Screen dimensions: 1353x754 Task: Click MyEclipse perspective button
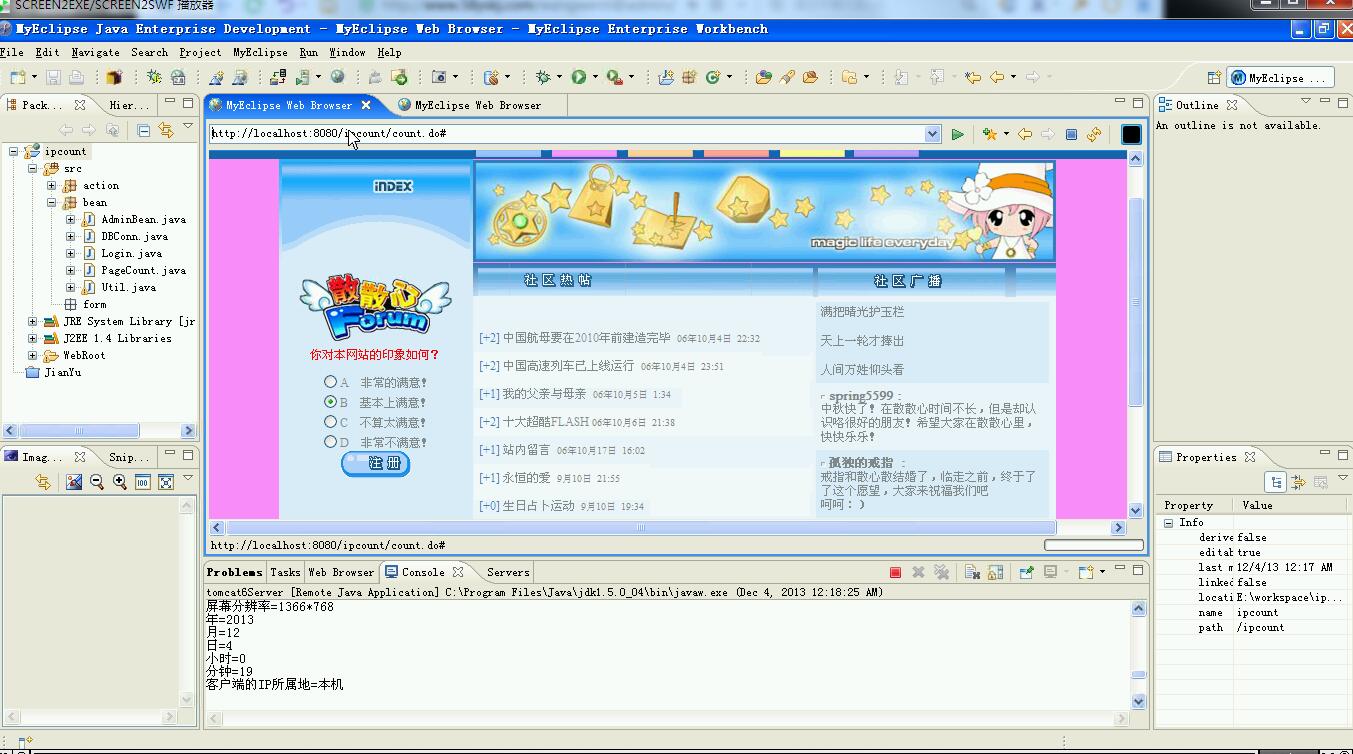pos(1280,77)
